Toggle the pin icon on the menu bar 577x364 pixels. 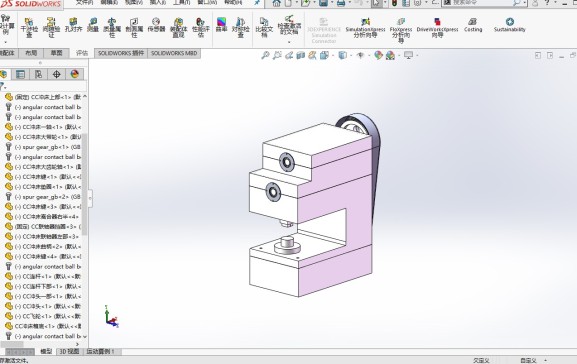coord(257,3)
